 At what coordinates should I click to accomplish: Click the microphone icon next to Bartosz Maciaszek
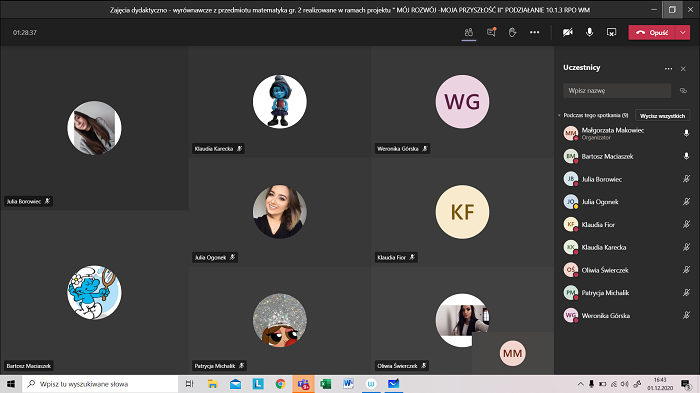click(686, 156)
